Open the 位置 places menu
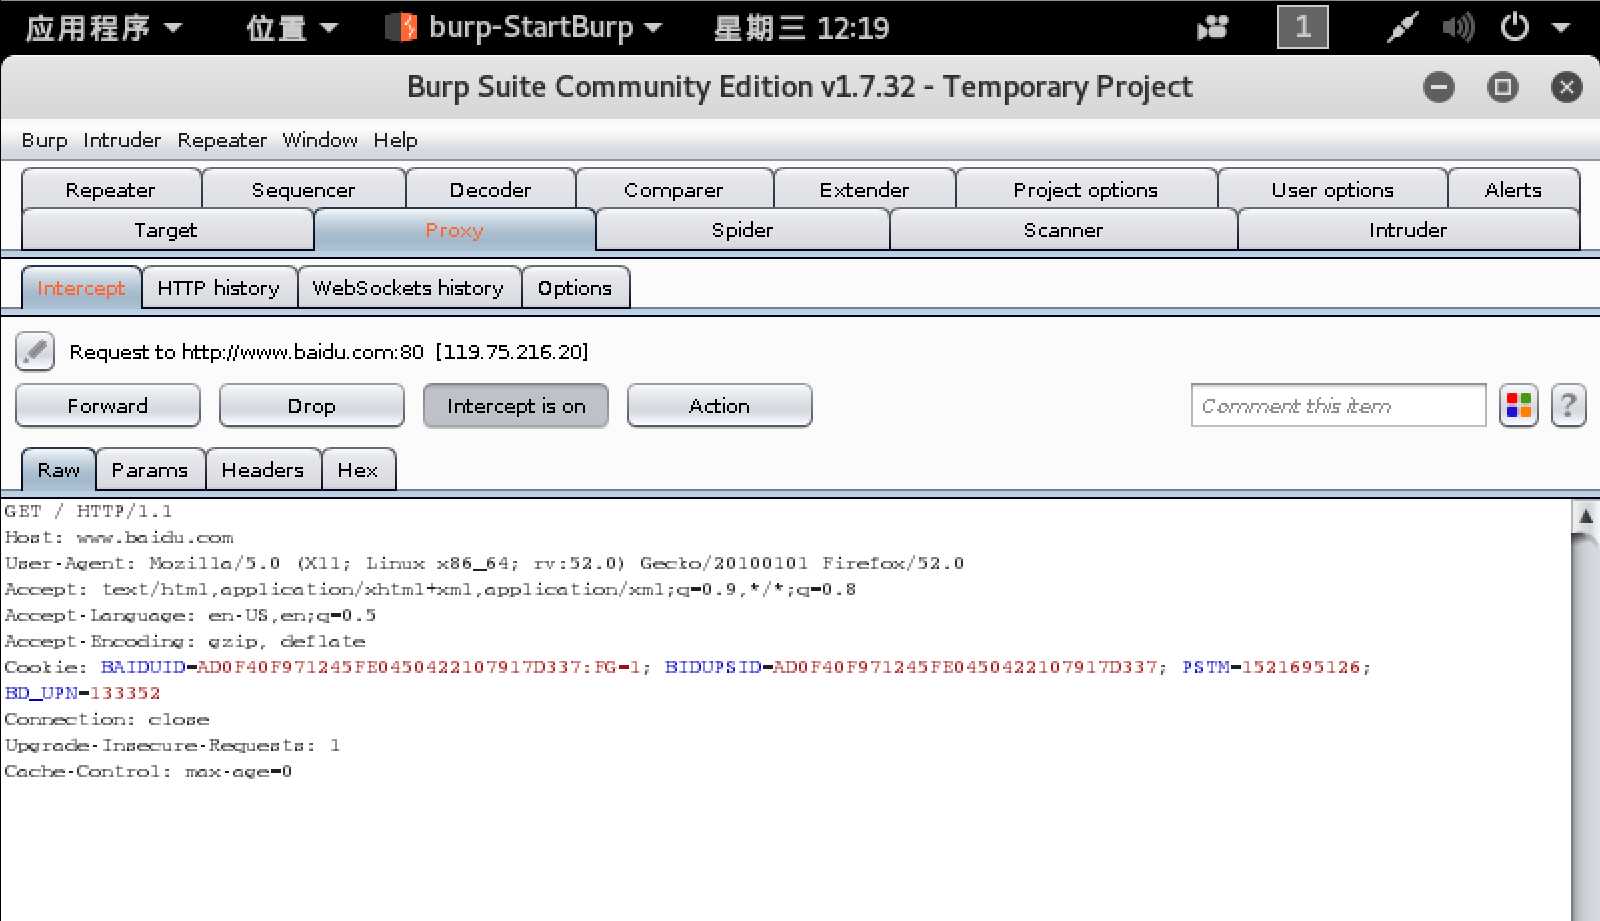Image resolution: width=1600 pixels, height=921 pixels. click(292, 27)
